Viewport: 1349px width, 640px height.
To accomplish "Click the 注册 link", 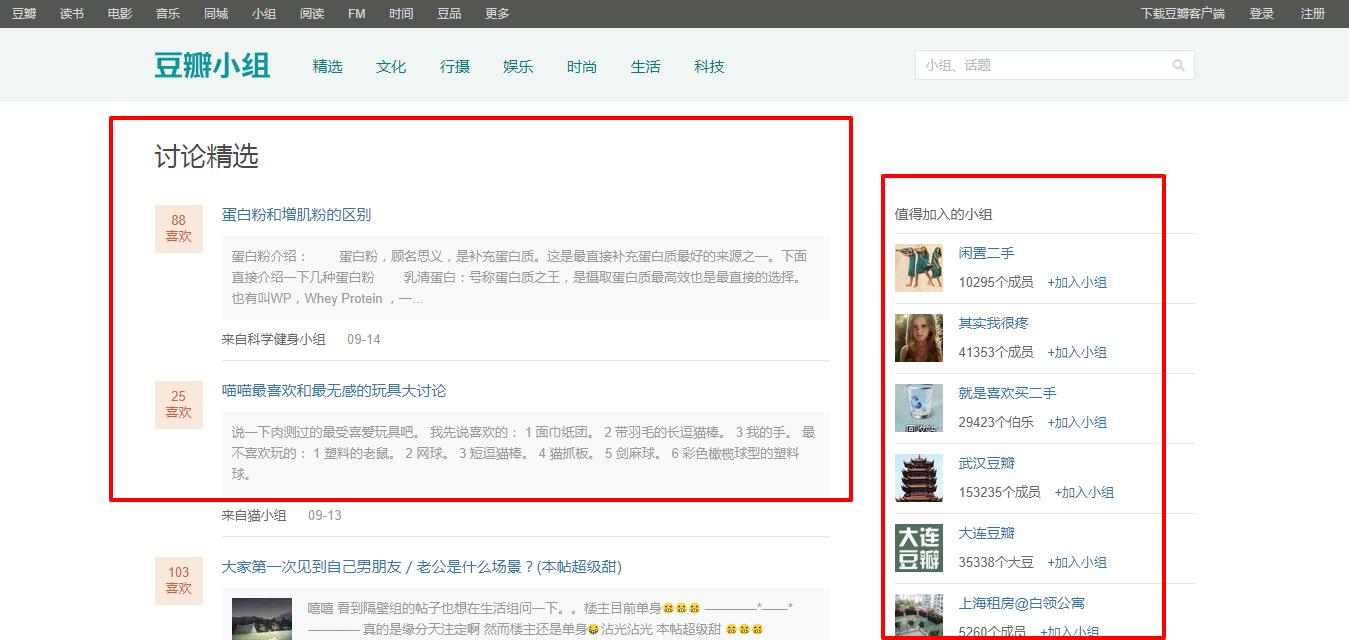I will (x=1313, y=14).
